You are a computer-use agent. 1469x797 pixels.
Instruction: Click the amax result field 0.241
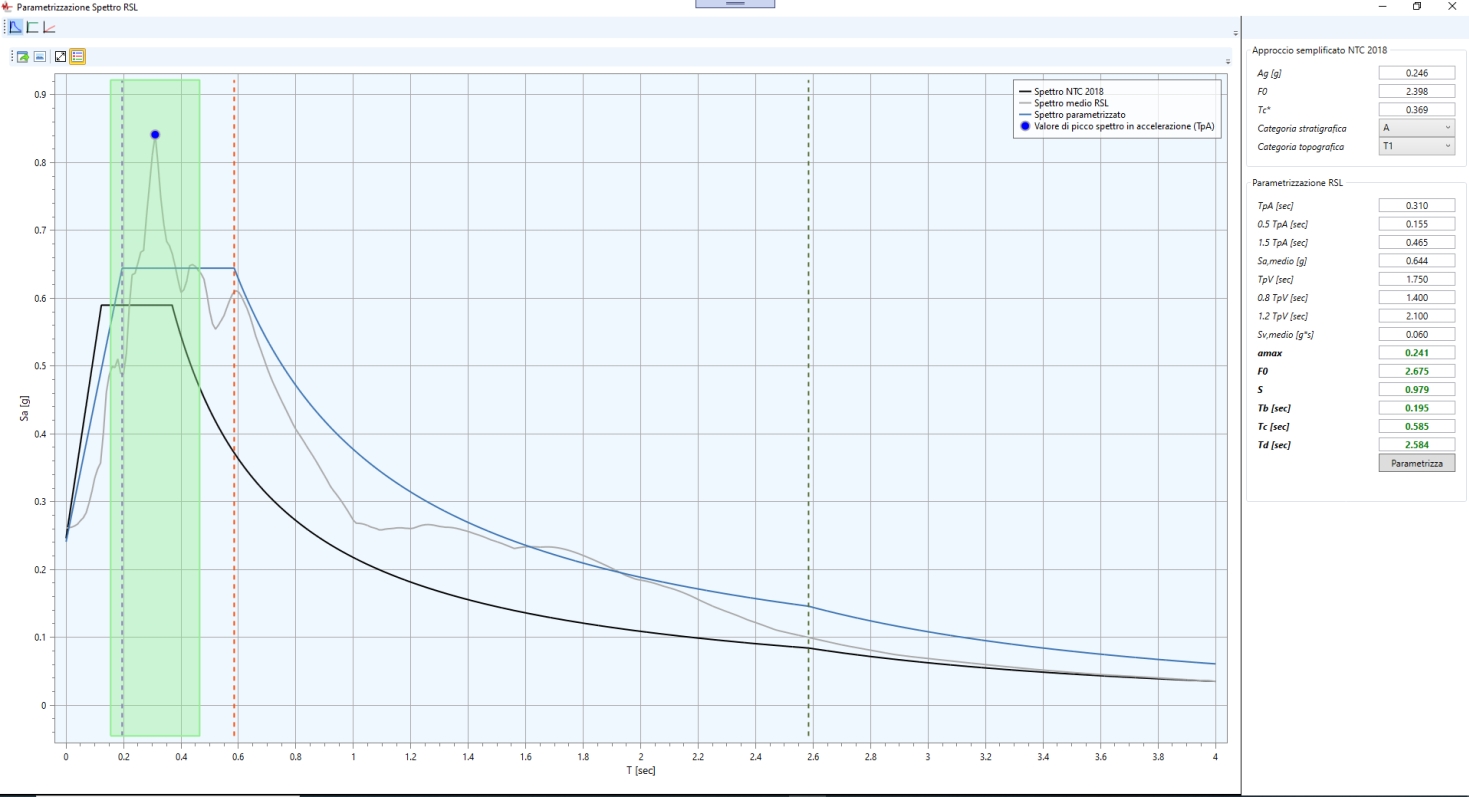pos(1417,353)
